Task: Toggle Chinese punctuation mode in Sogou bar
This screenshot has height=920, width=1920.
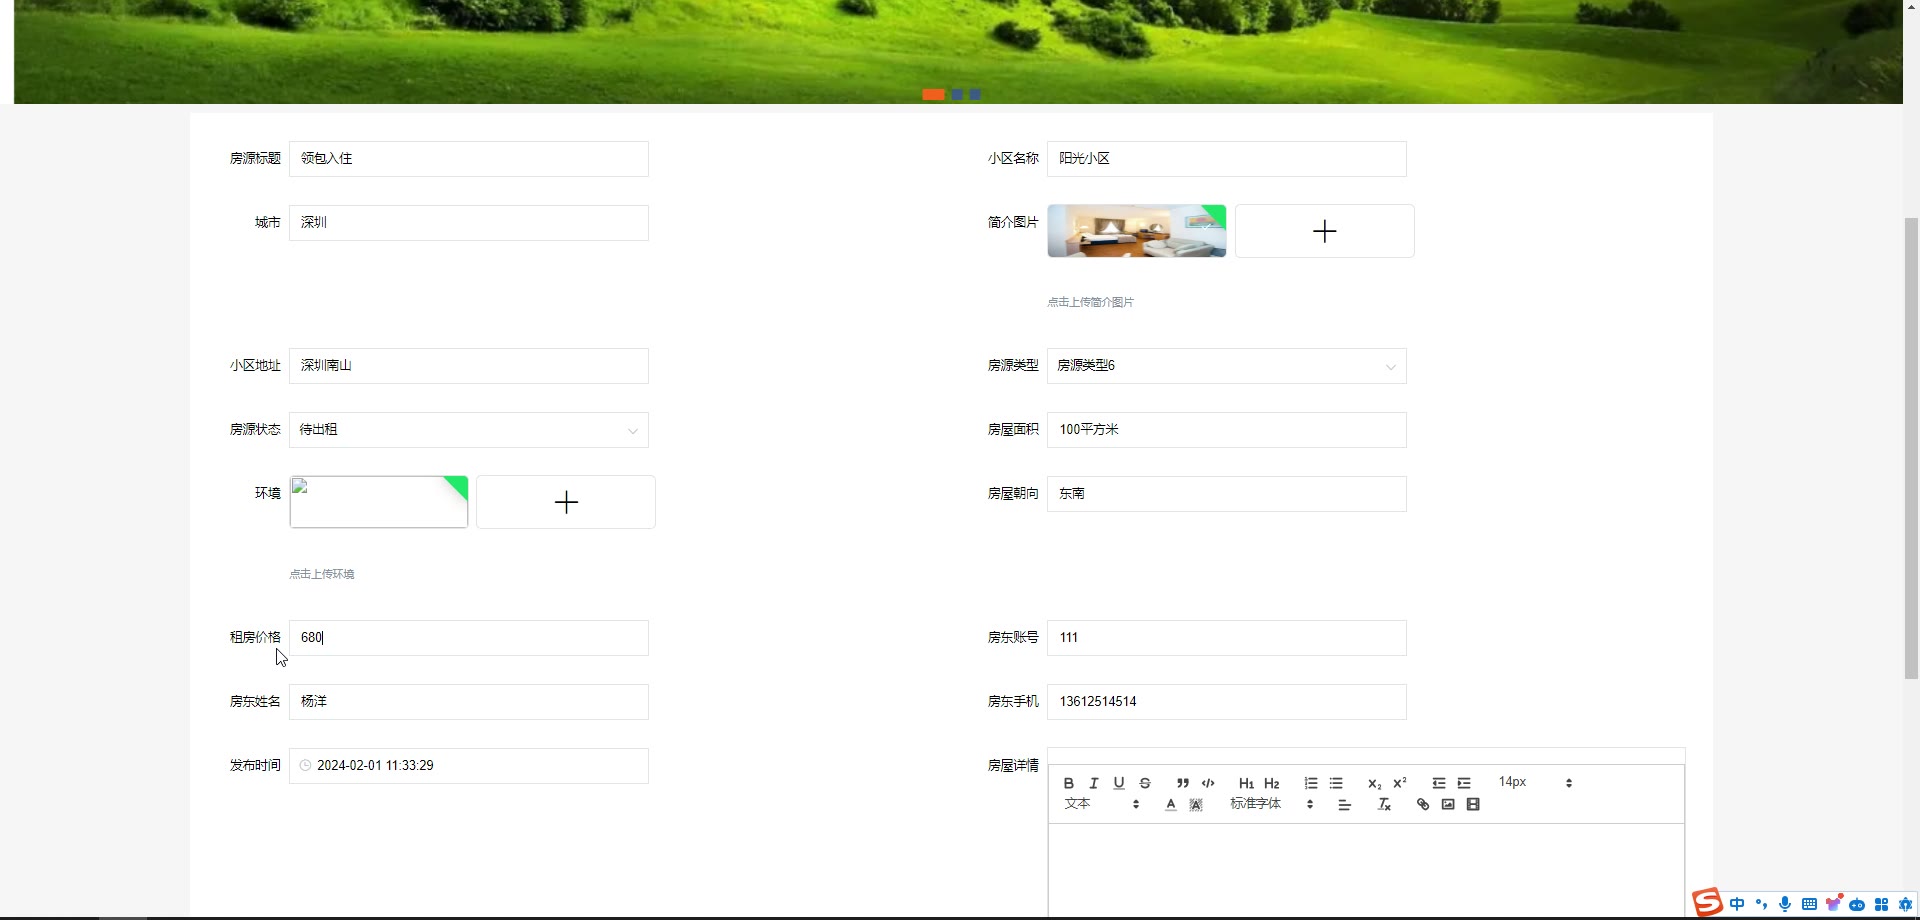Action: (1761, 904)
